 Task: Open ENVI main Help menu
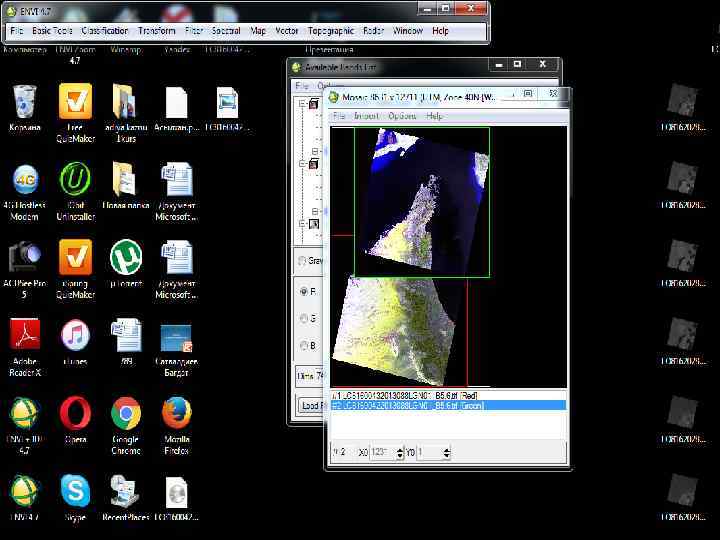point(440,31)
